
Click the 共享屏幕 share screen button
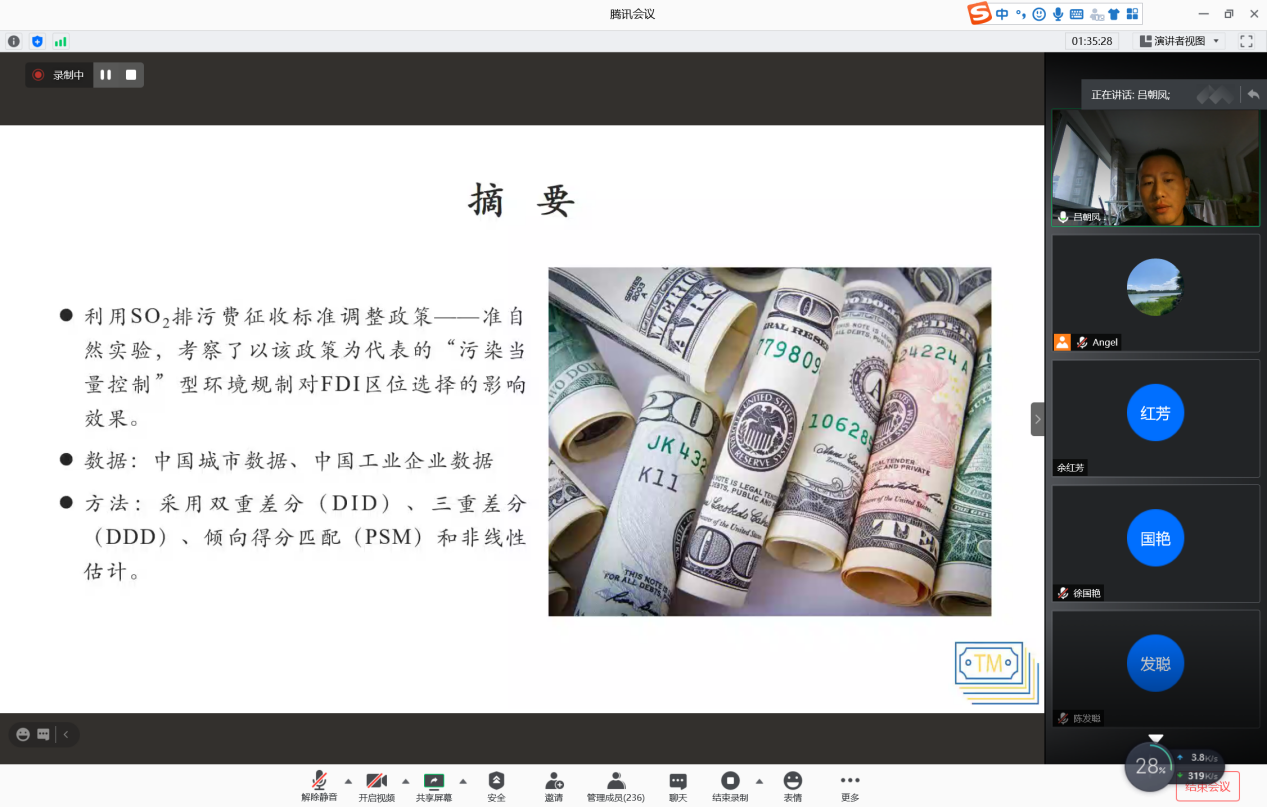[x=434, y=786]
